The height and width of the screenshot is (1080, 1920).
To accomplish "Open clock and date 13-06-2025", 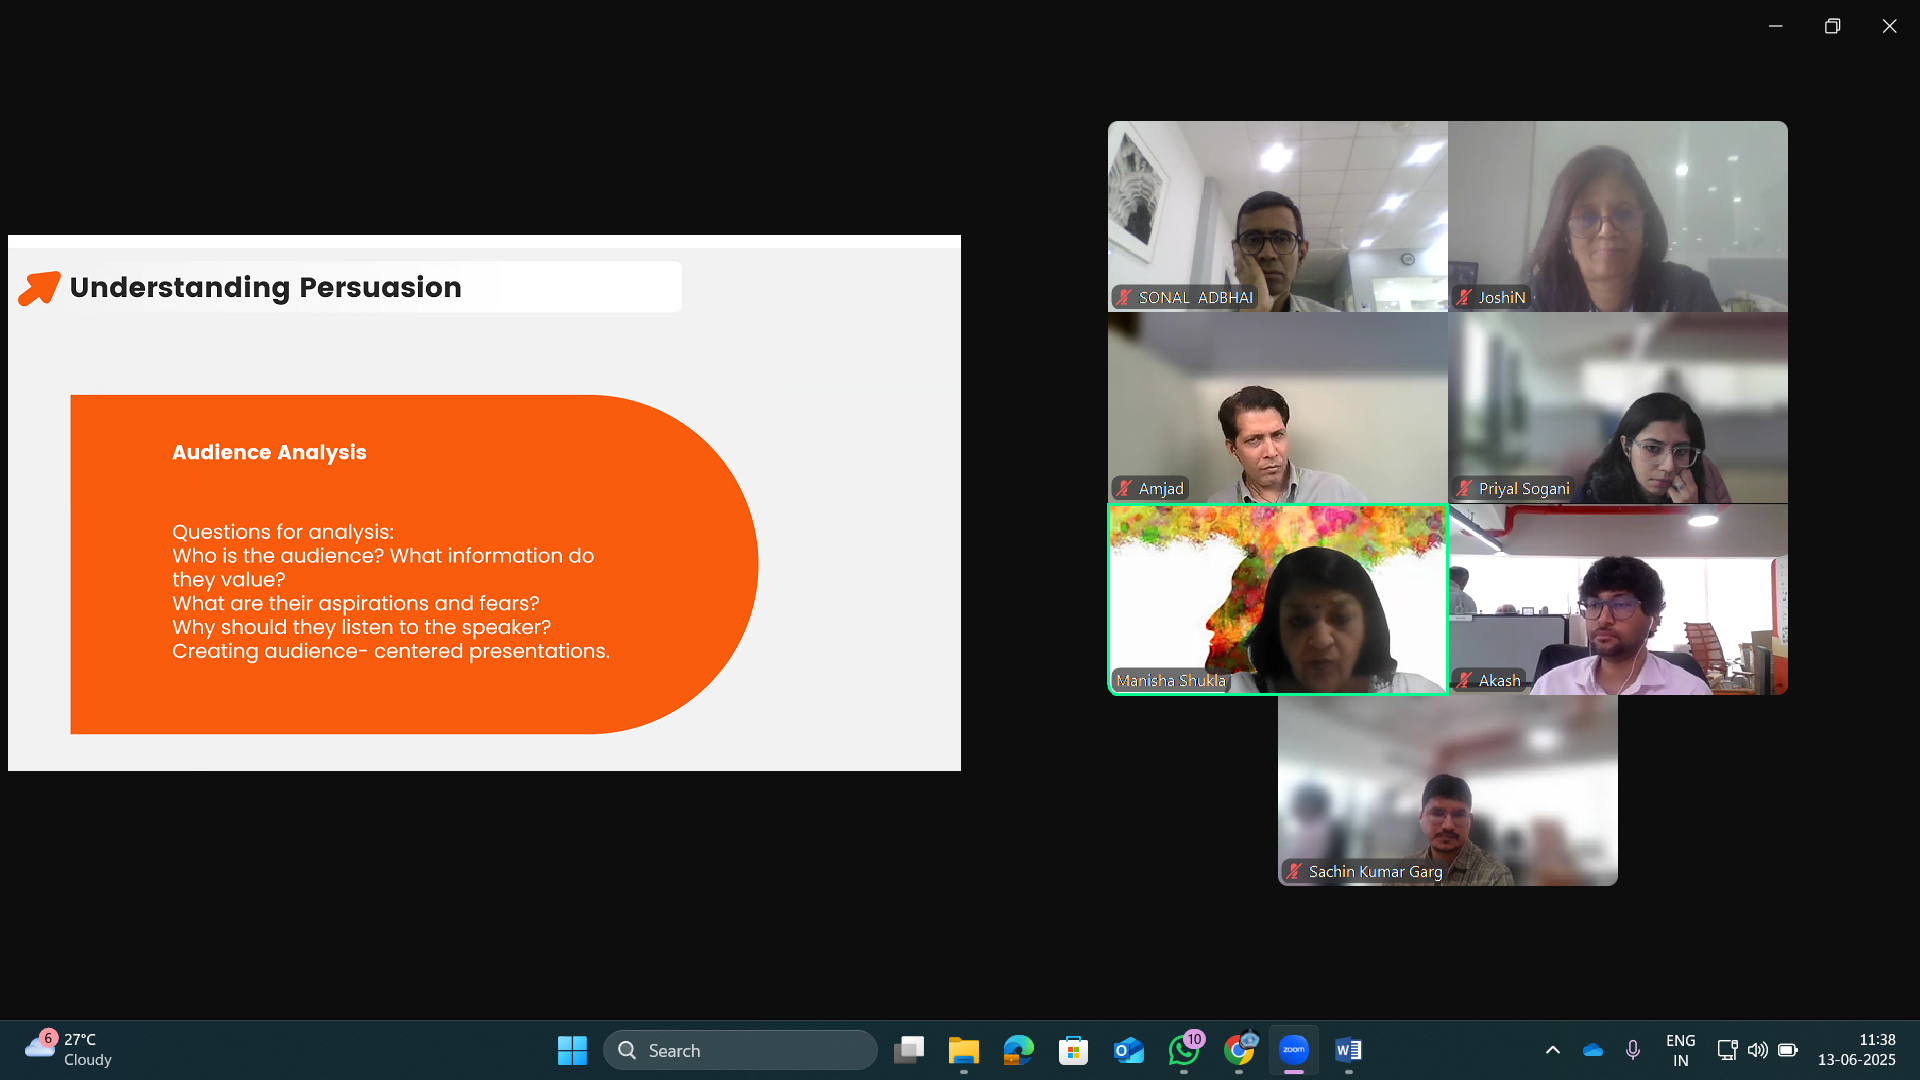I will click(x=1857, y=1050).
